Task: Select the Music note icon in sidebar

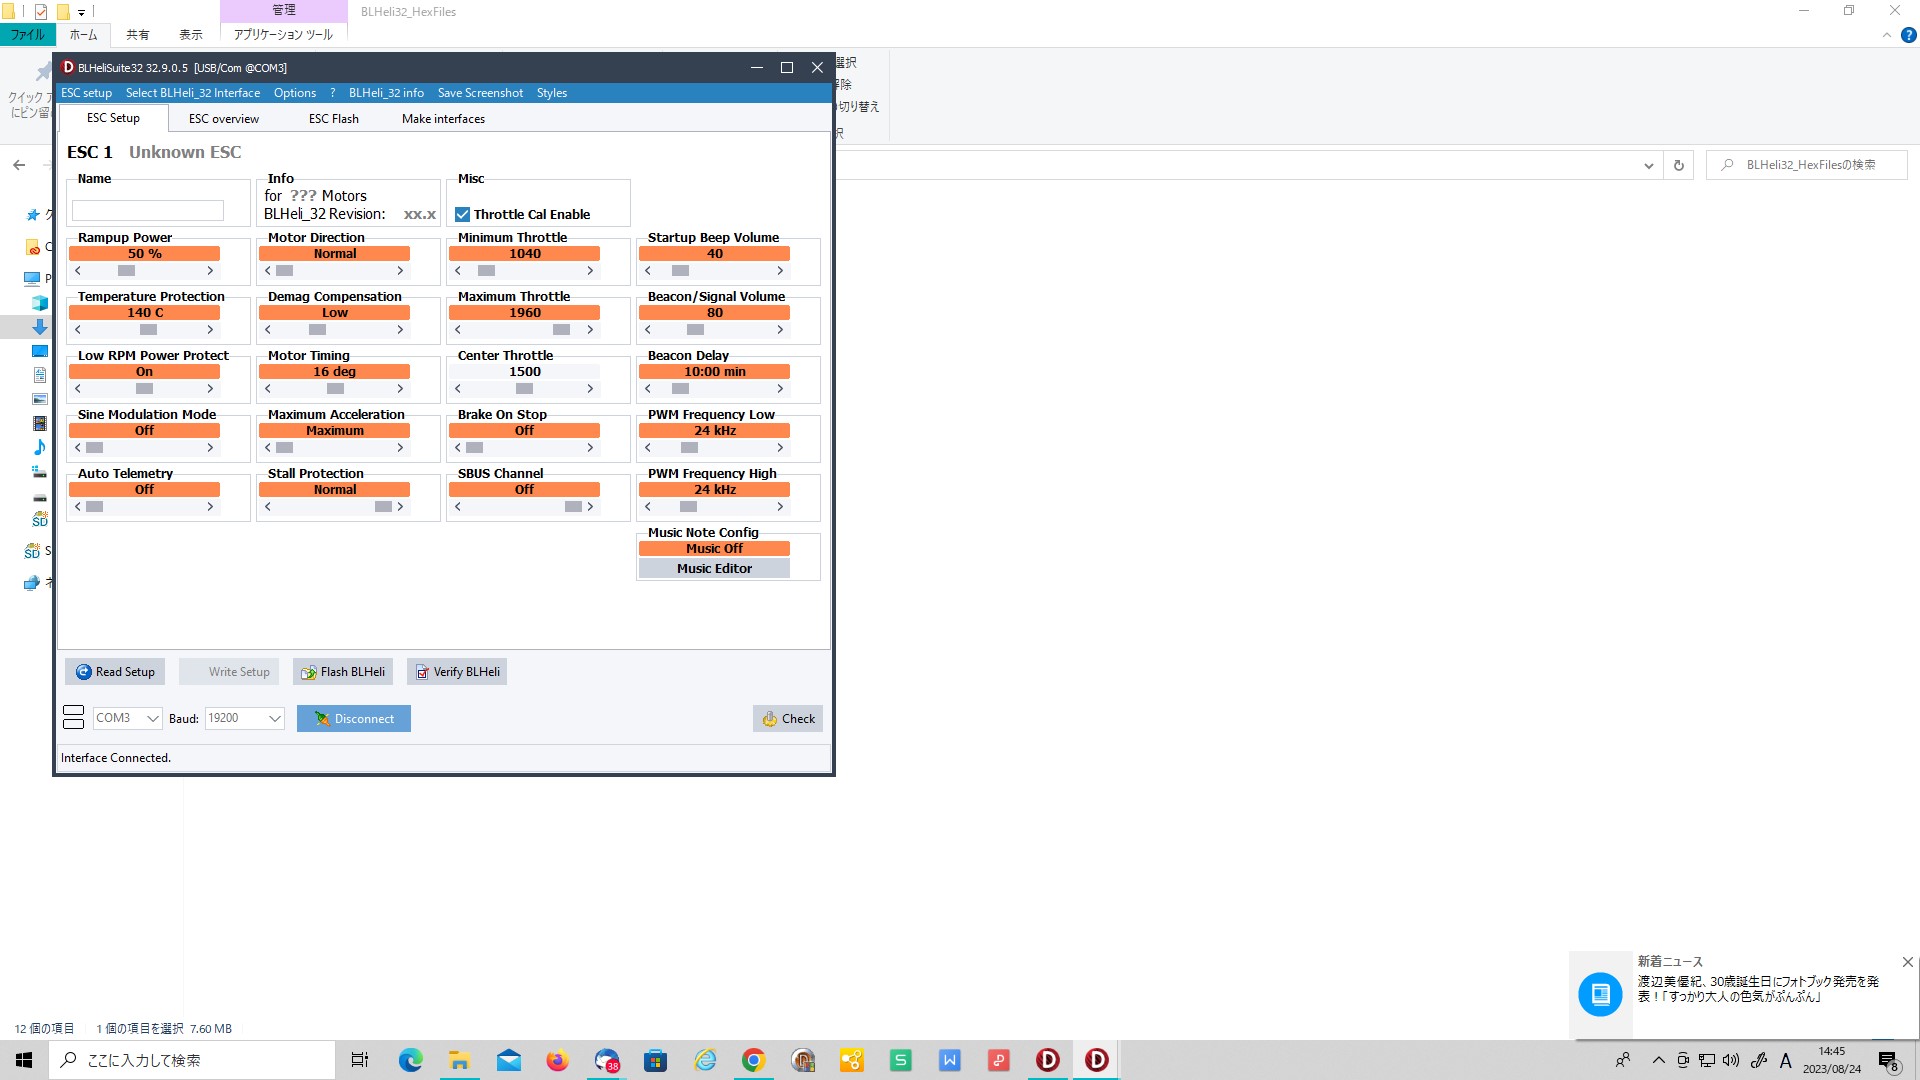Action: click(40, 447)
